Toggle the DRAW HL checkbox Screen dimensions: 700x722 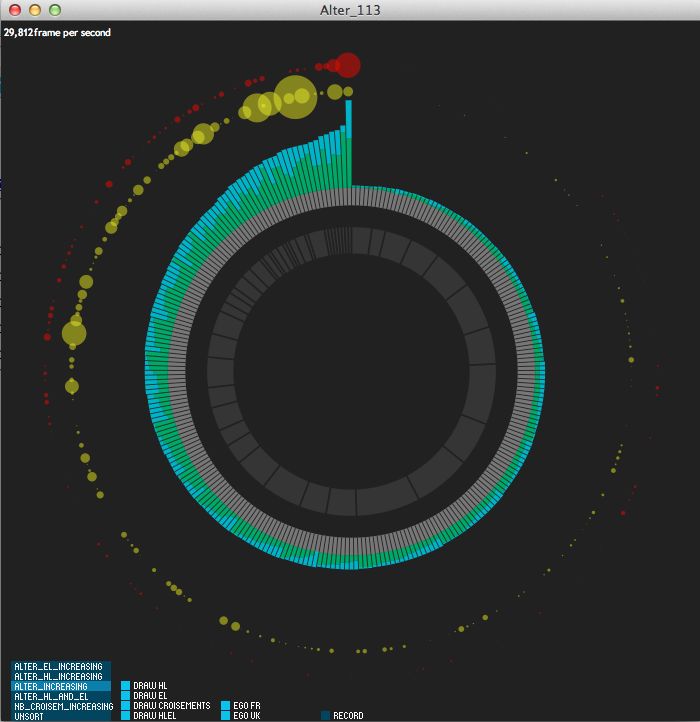[x=126, y=686]
